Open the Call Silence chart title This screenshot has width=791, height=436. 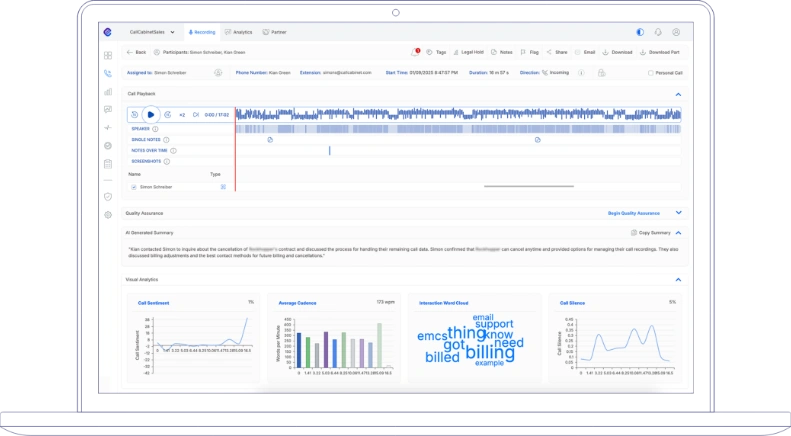[x=572, y=303]
